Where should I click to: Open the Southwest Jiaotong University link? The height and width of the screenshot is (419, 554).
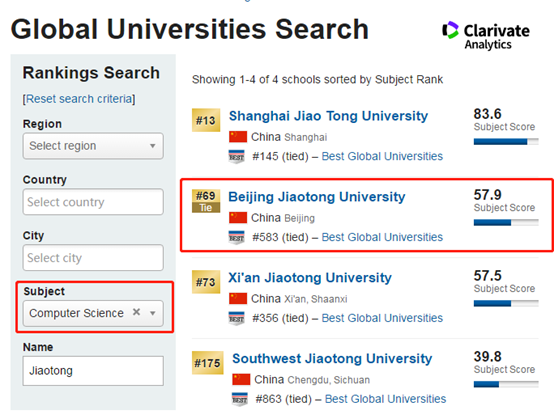[x=332, y=359]
